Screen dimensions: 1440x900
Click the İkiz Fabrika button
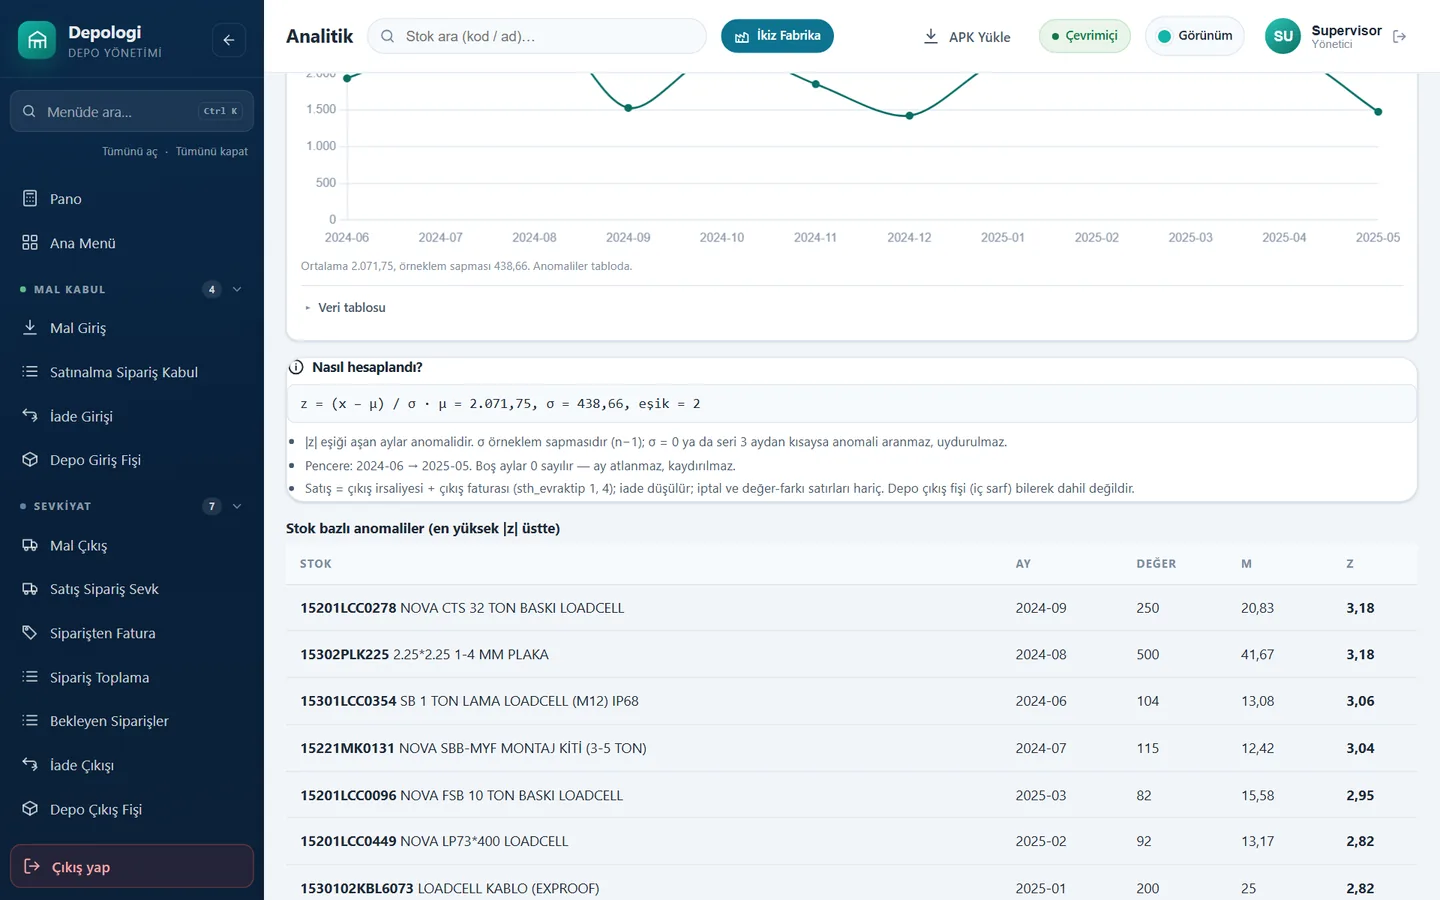(x=777, y=36)
